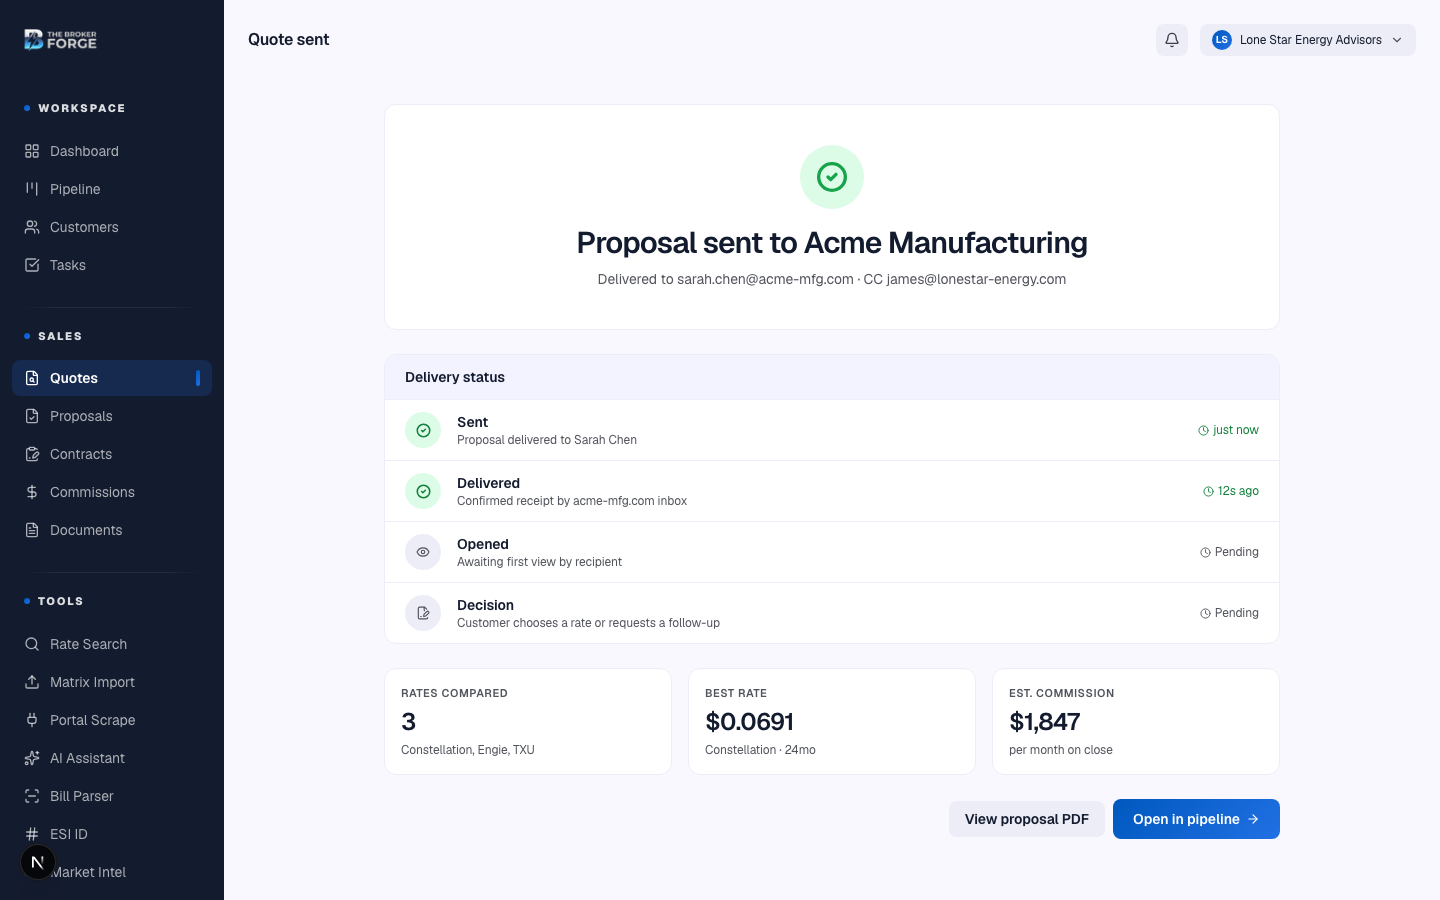1440x900 pixels.
Task: Click the Rates Compared card
Action: (x=528, y=721)
